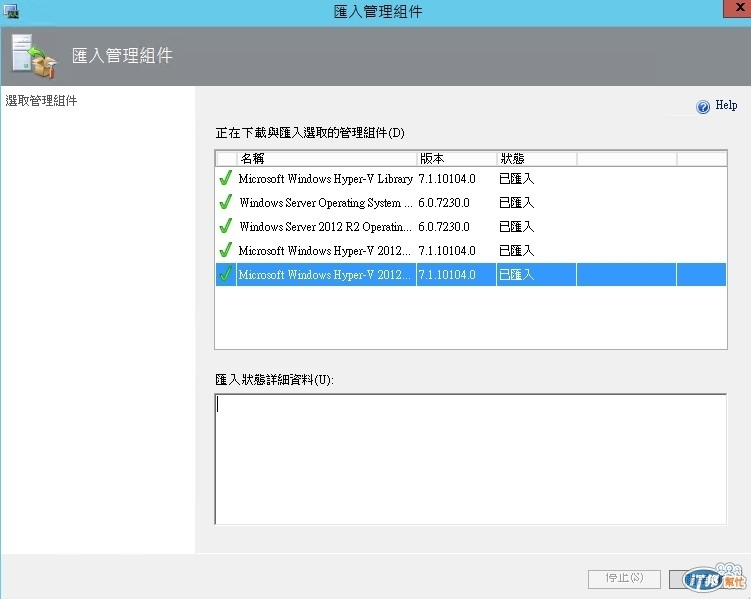Click version 6.0.7230.0 of Windows Server Operating System

coord(444,203)
